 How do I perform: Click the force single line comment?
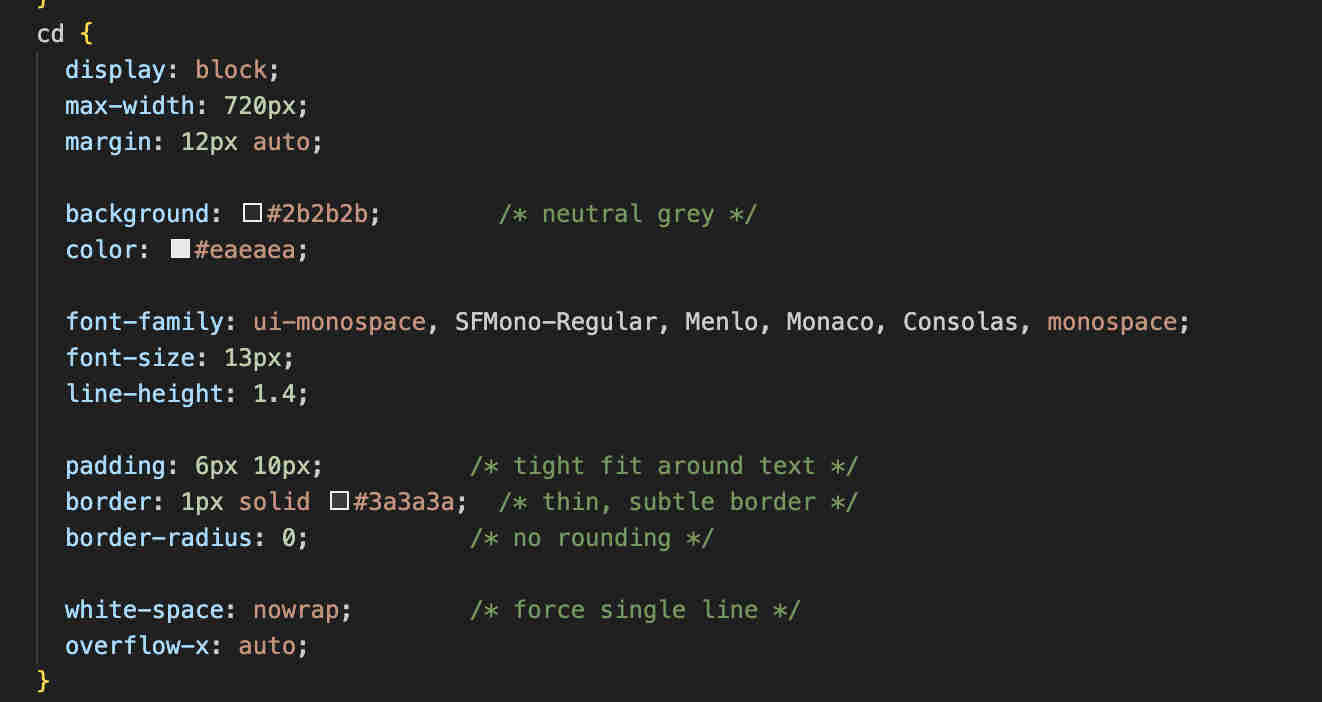634,610
